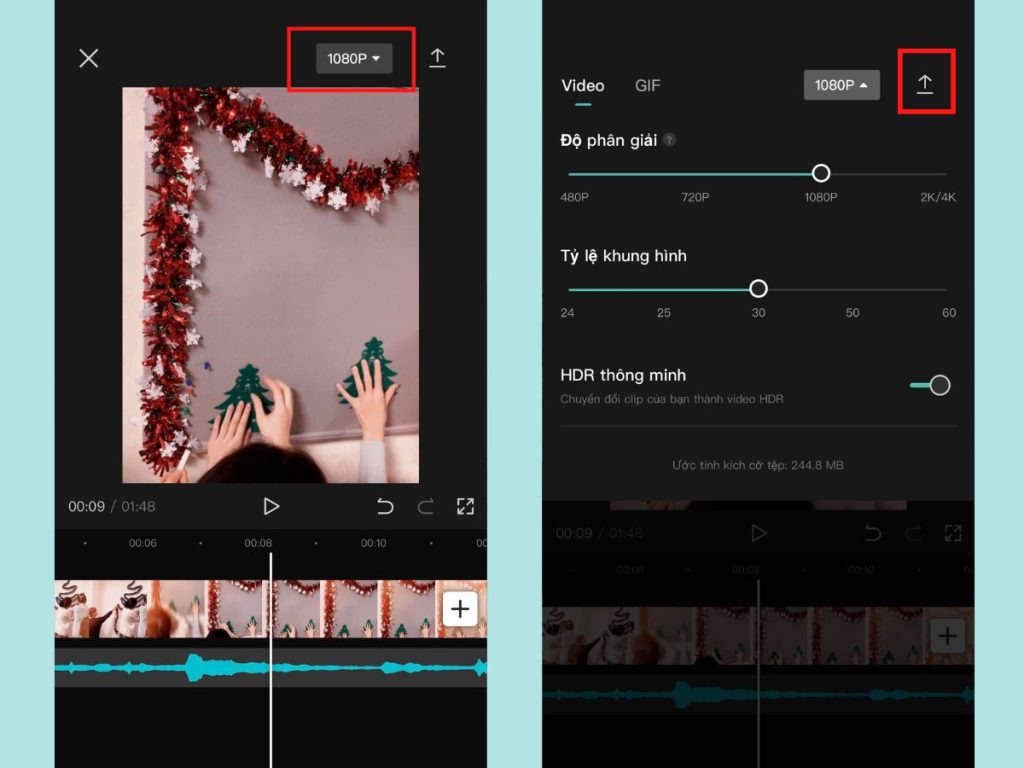Tap the plus icon to add media
This screenshot has width=1024, height=768.
coord(459,608)
